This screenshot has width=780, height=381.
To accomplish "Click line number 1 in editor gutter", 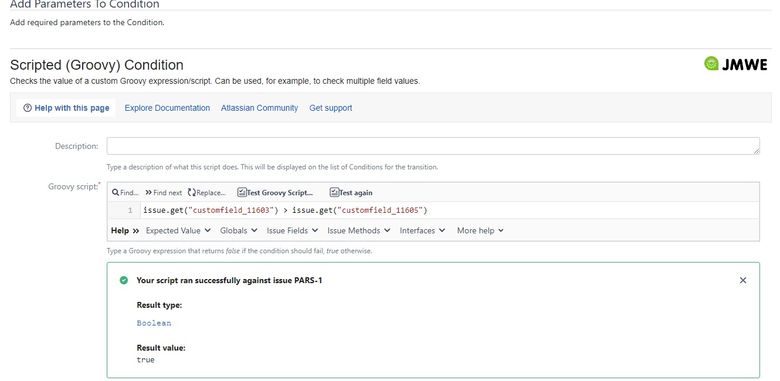I will [130, 210].
